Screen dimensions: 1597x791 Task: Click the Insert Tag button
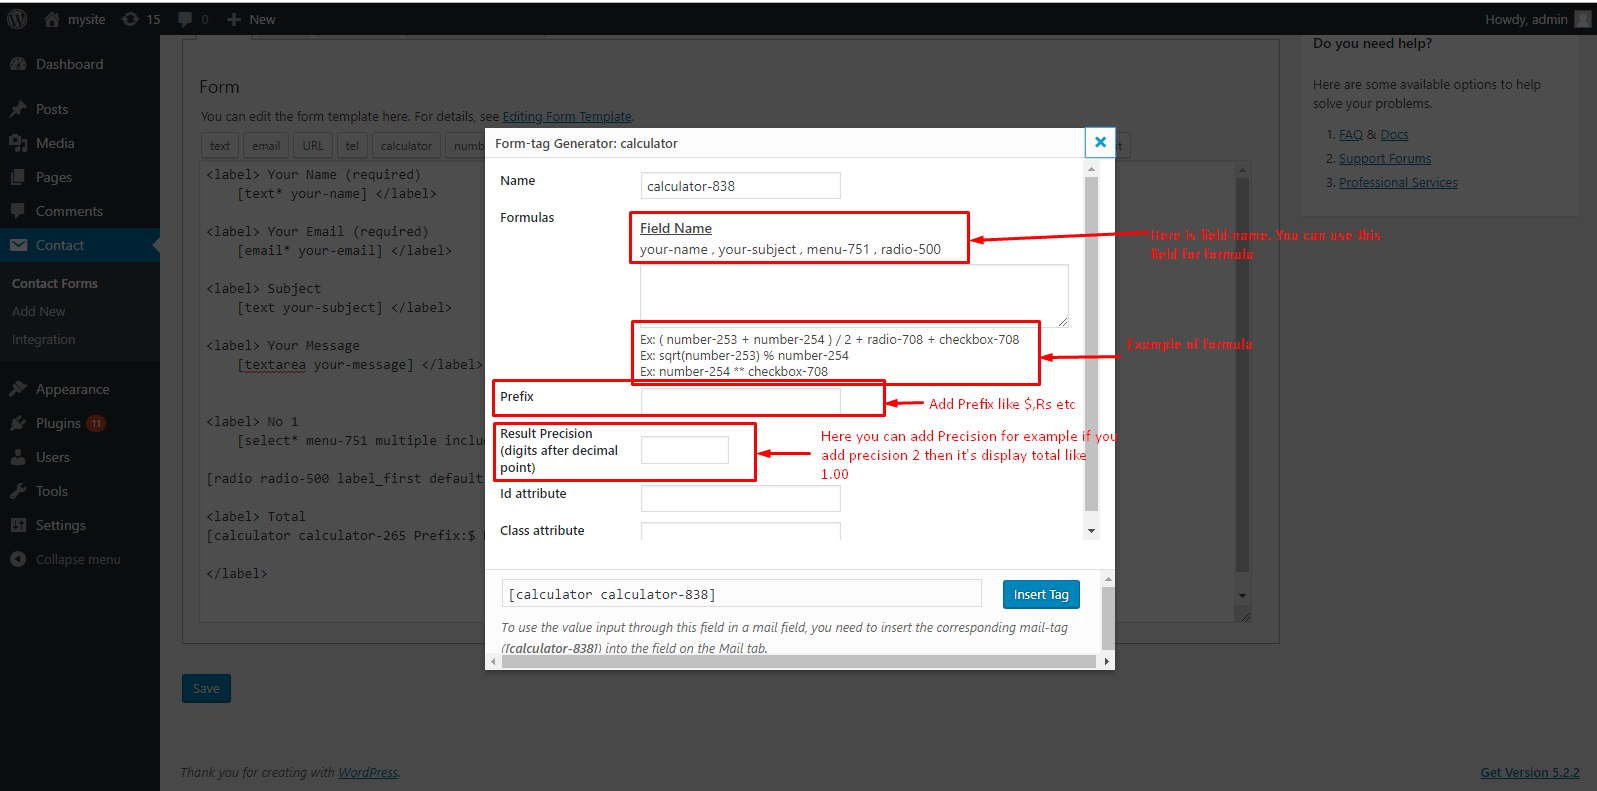1041,594
